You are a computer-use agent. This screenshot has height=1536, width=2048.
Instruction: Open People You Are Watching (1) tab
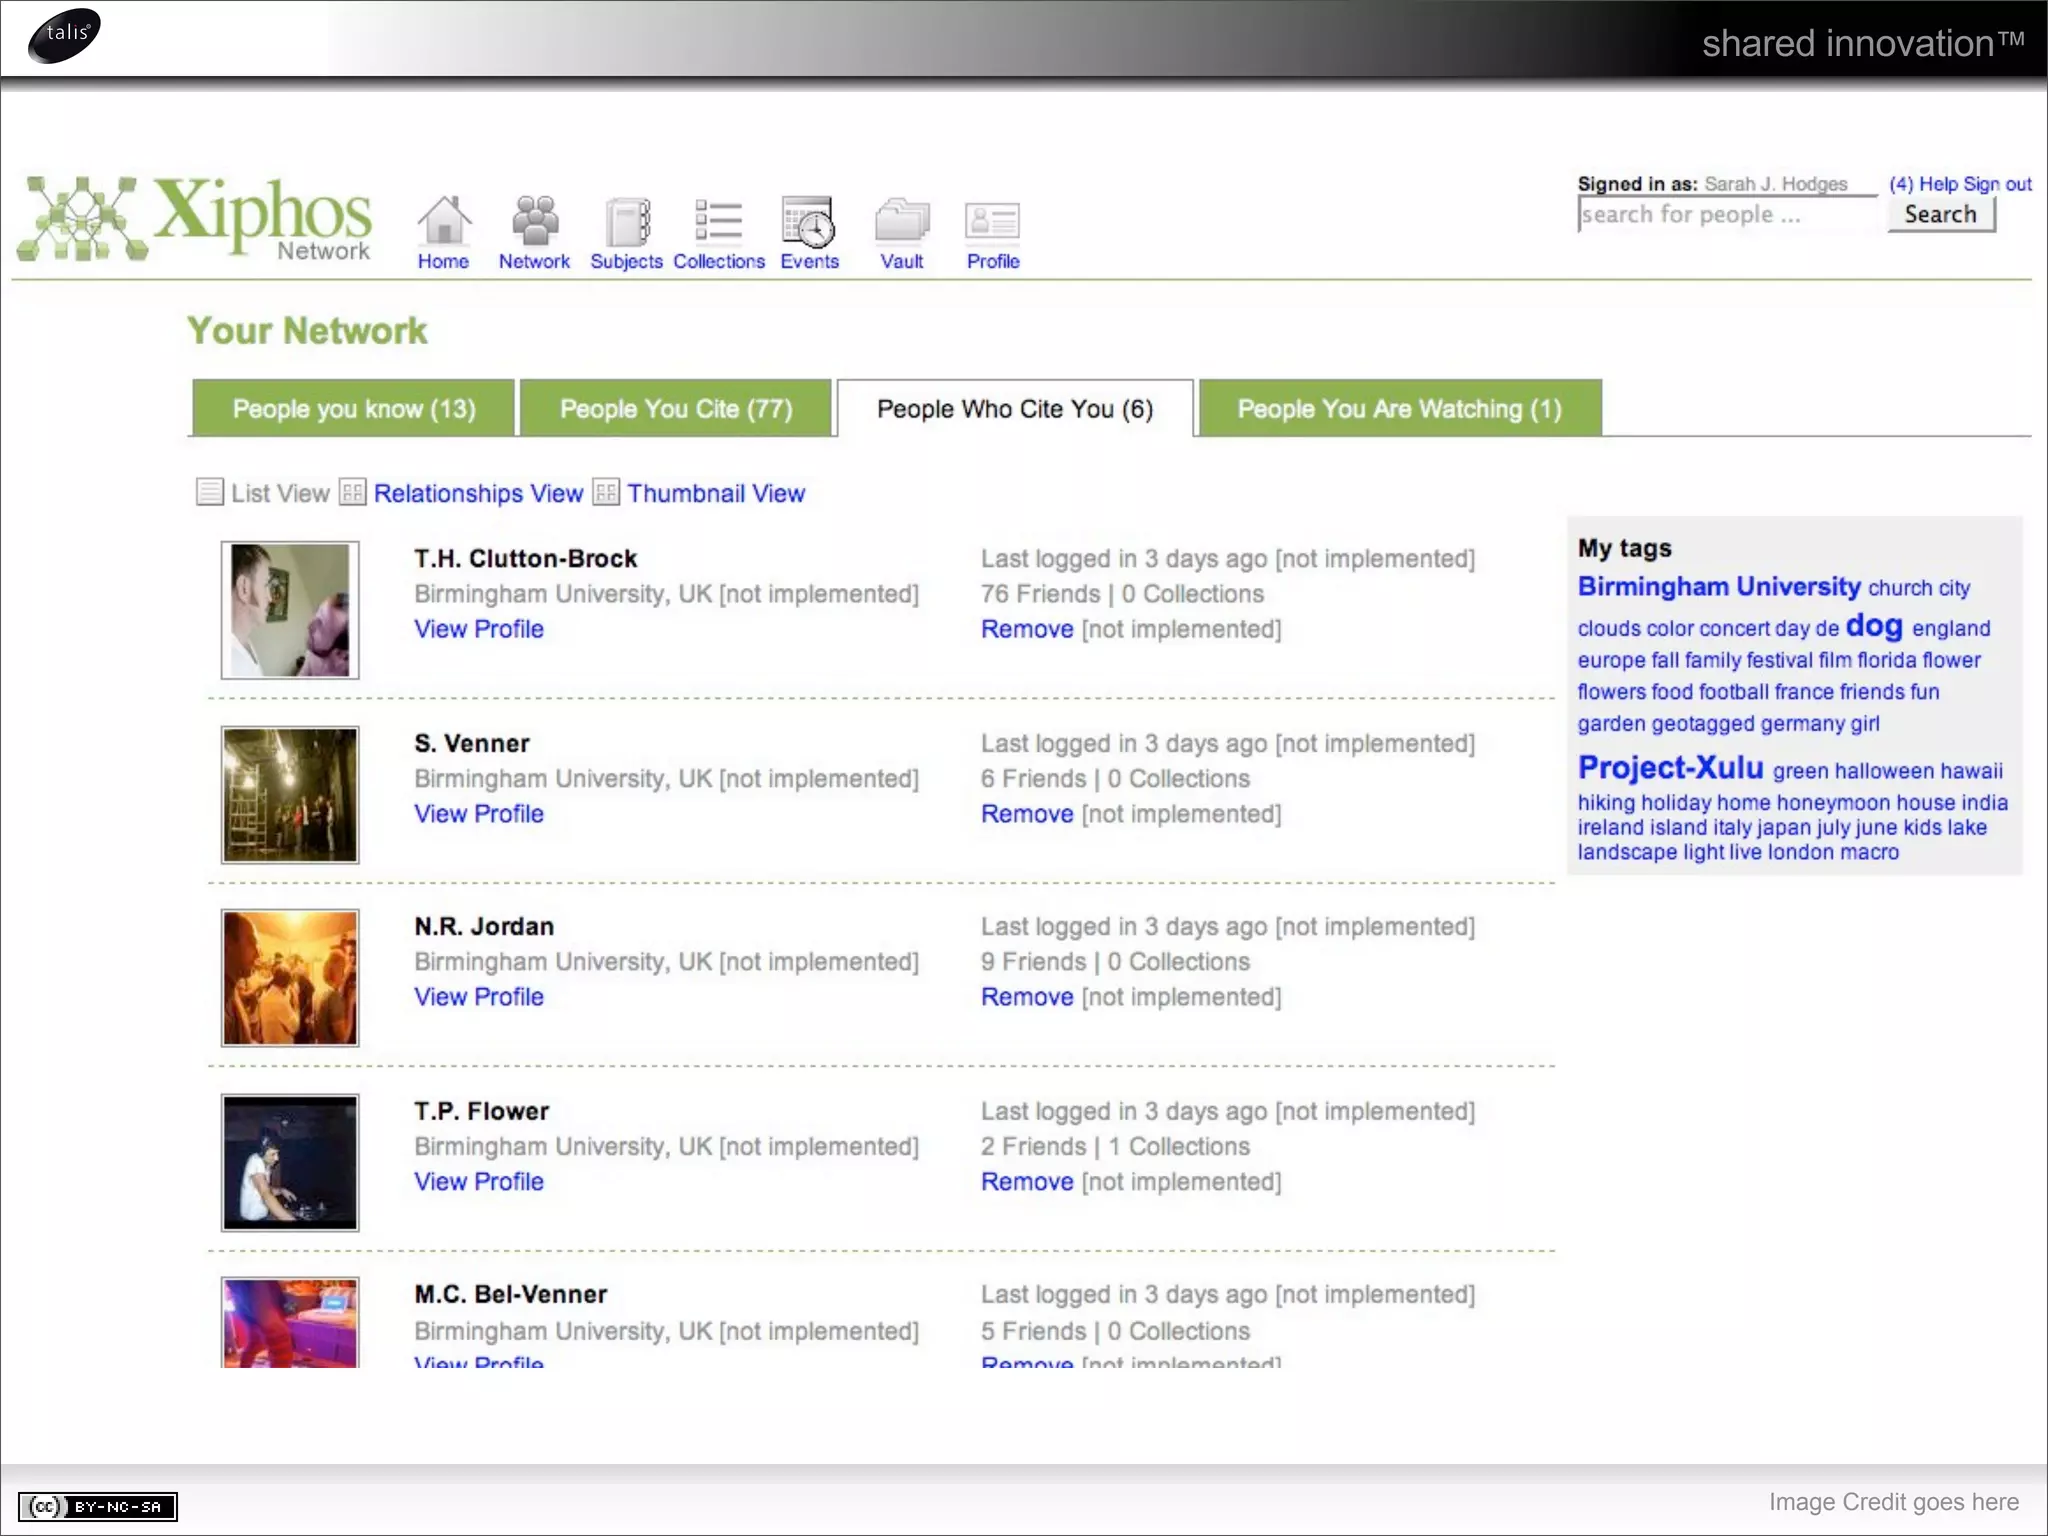(1400, 408)
